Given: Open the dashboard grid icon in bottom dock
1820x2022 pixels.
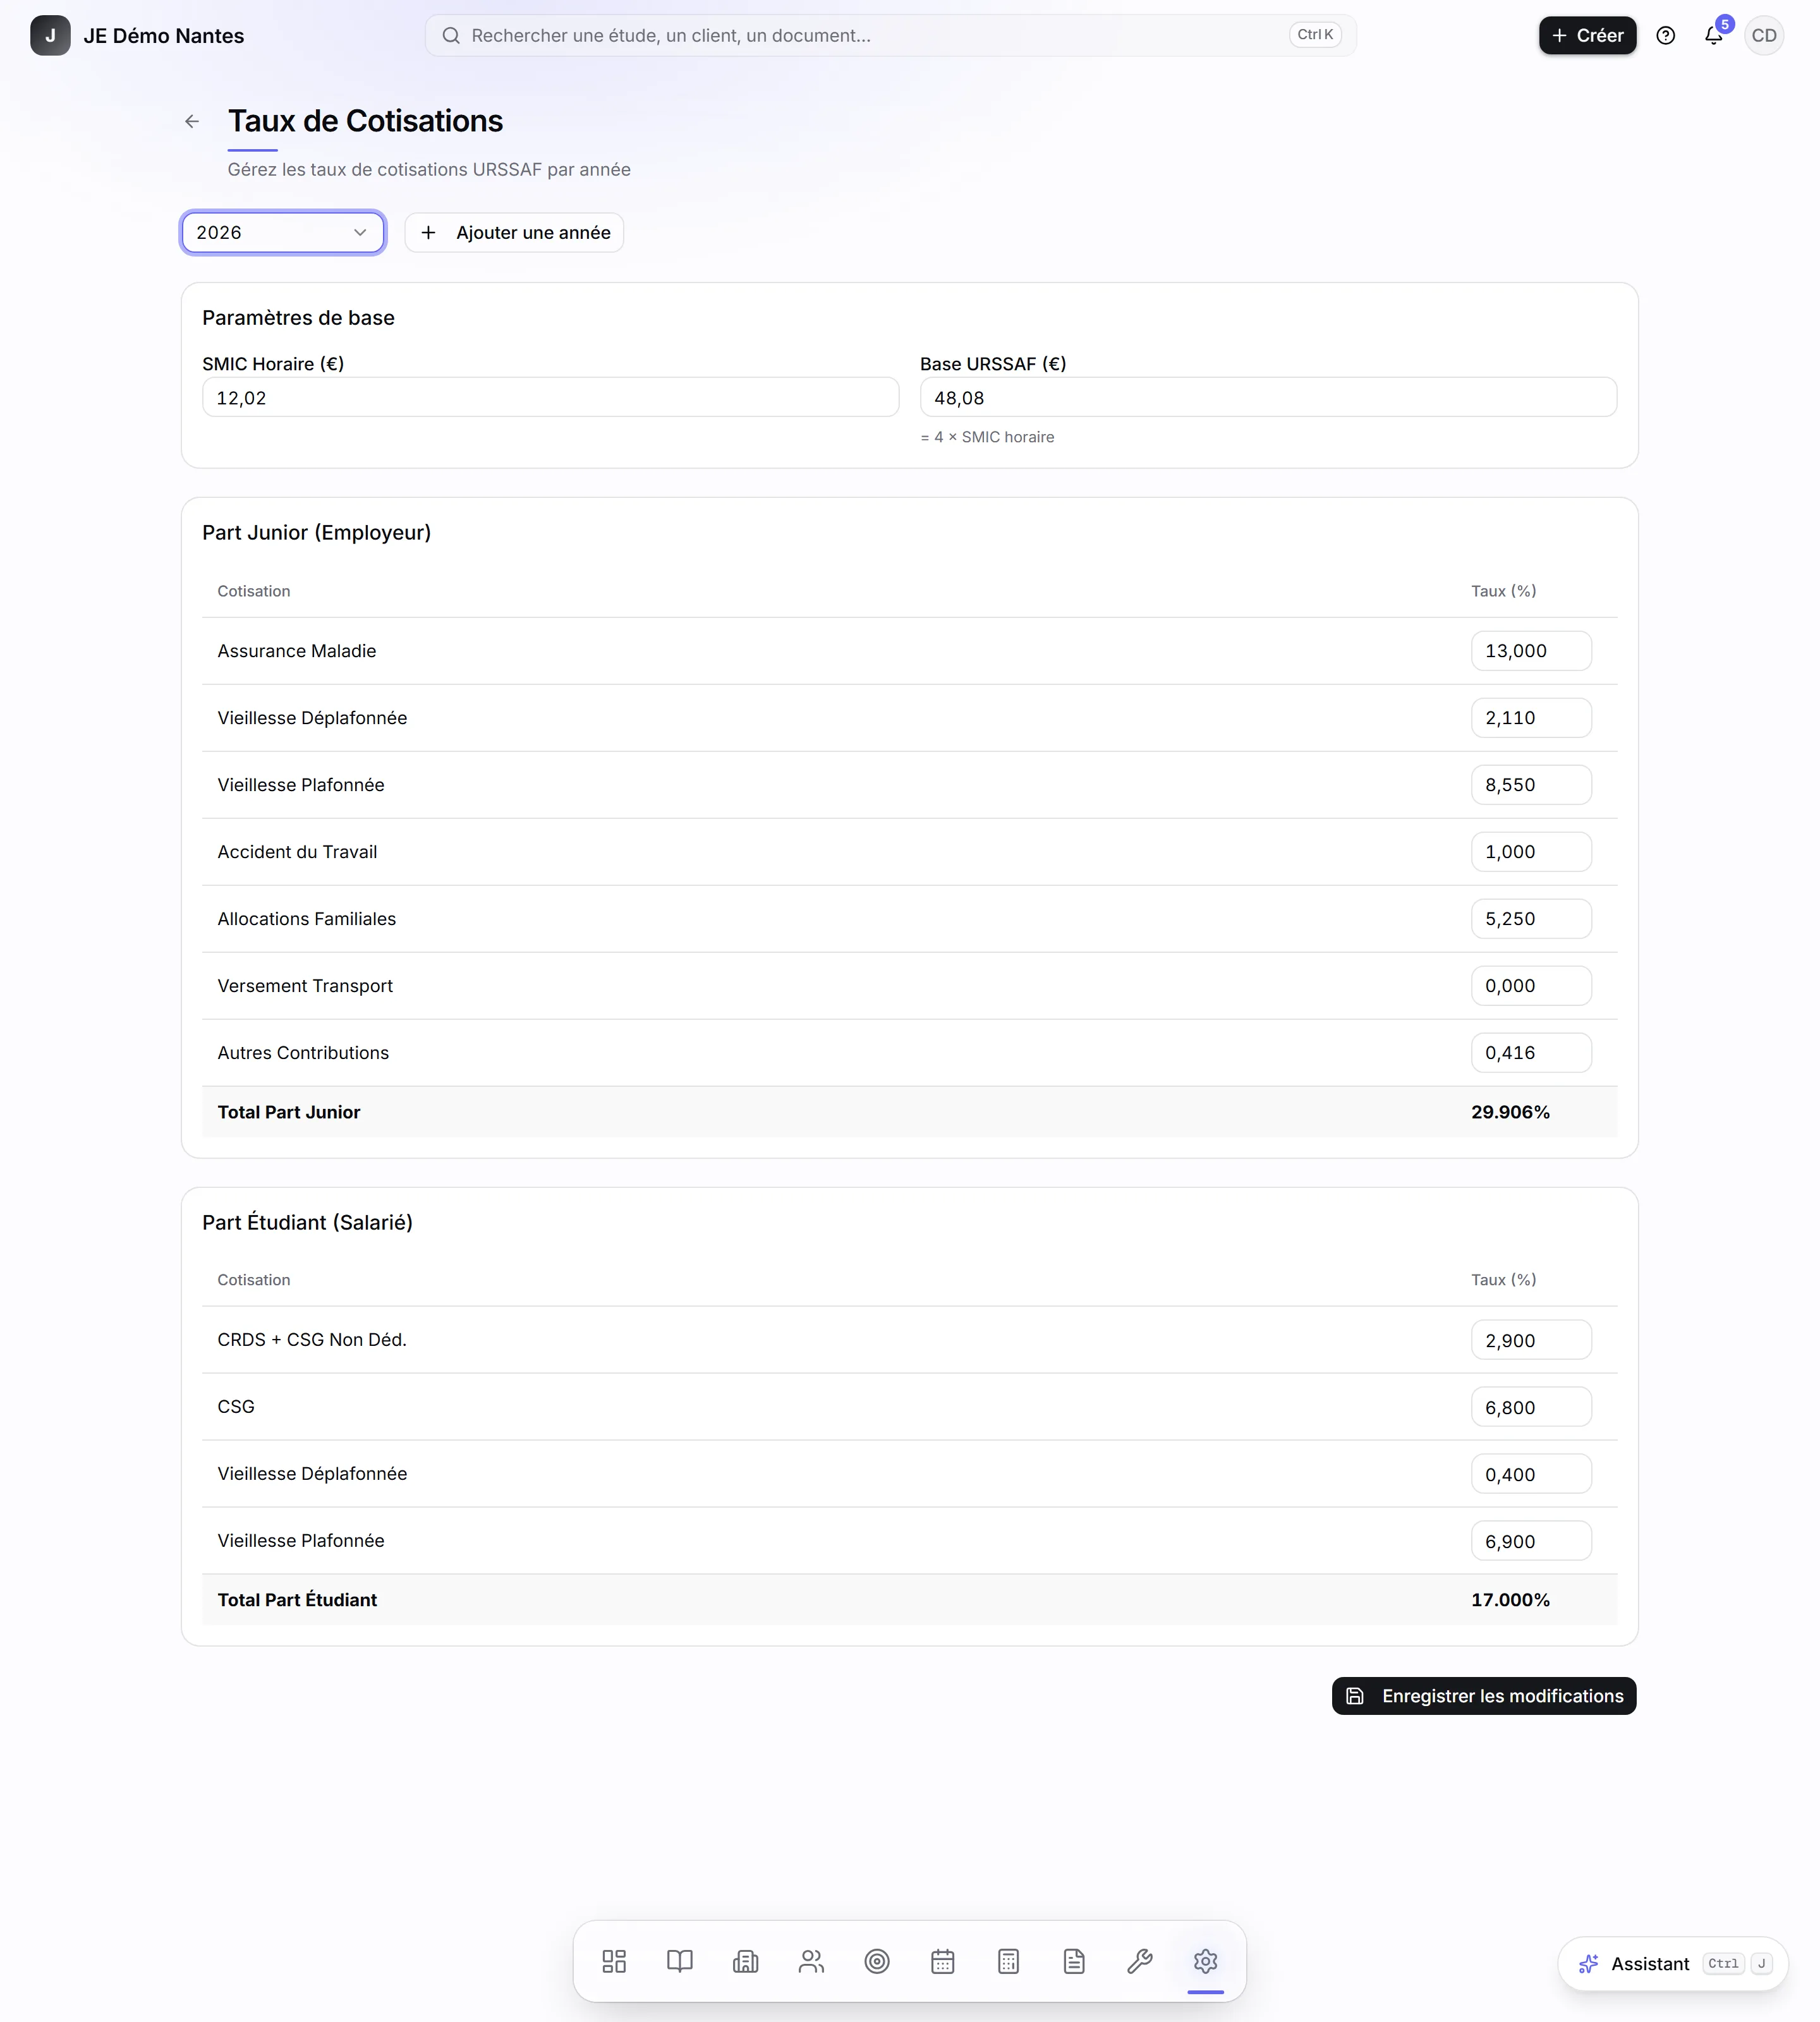Looking at the screenshot, I should point(614,1961).
